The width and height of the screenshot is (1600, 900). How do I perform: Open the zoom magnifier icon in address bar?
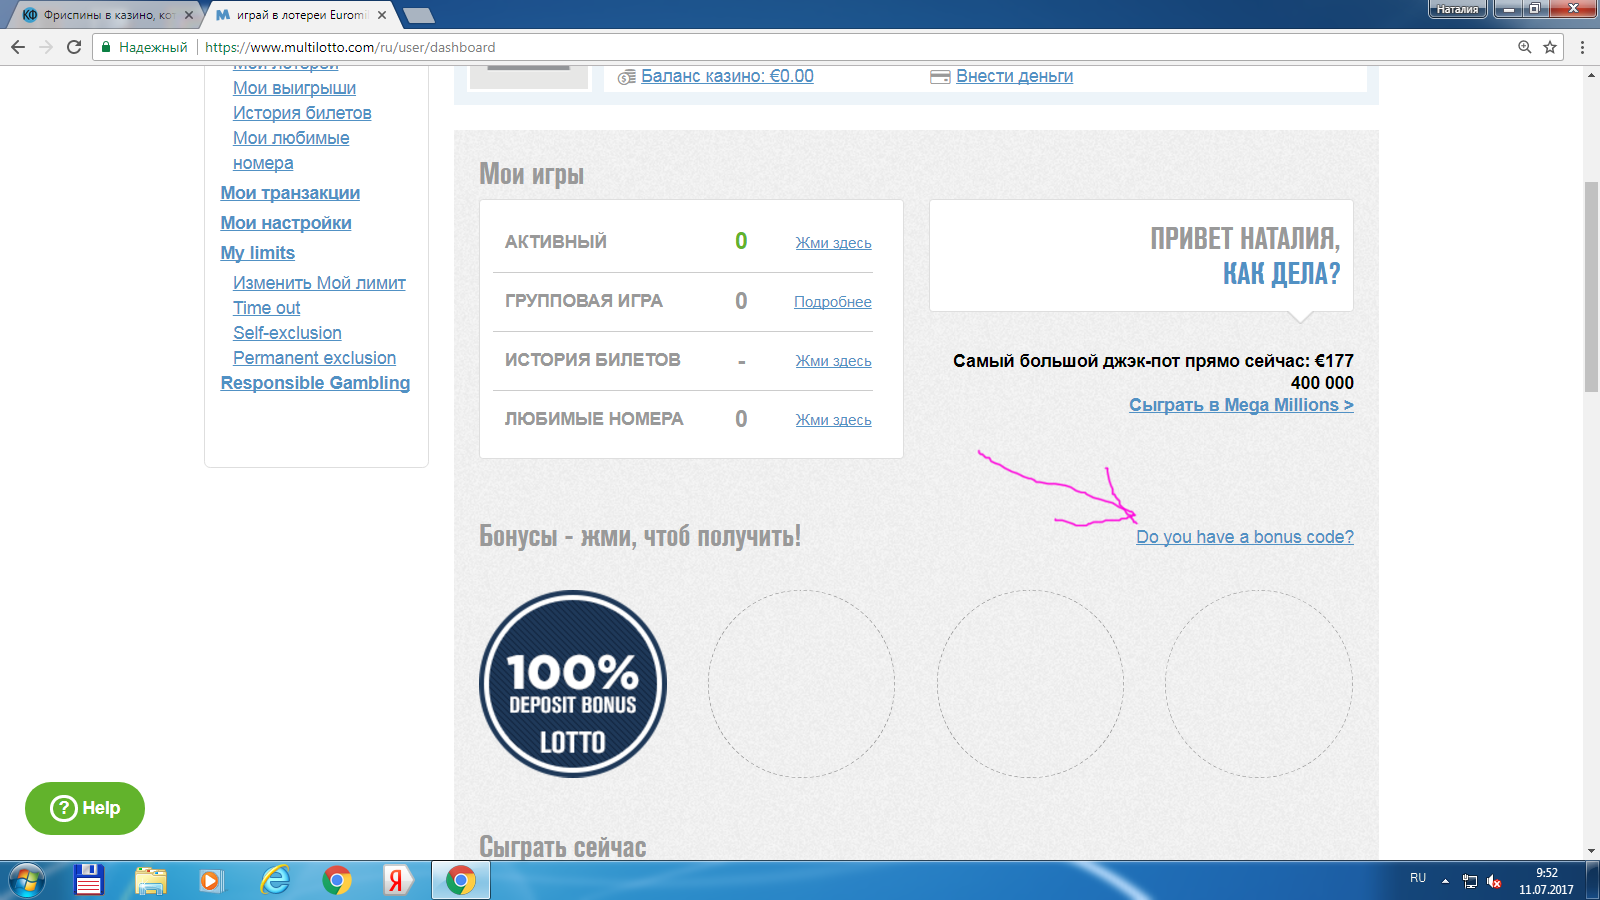[1525, 47]
